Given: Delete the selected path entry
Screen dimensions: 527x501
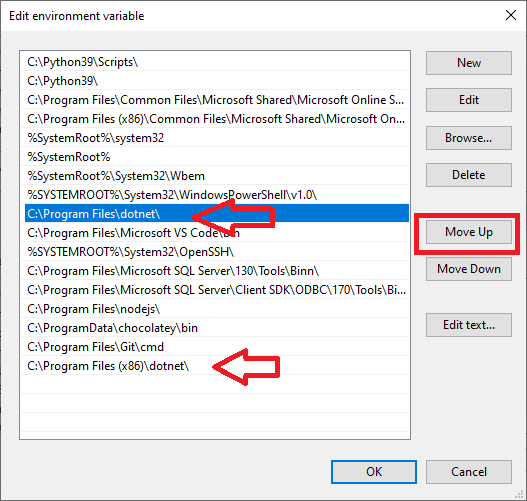Looking at the screenshot, I should coord(469,175).
